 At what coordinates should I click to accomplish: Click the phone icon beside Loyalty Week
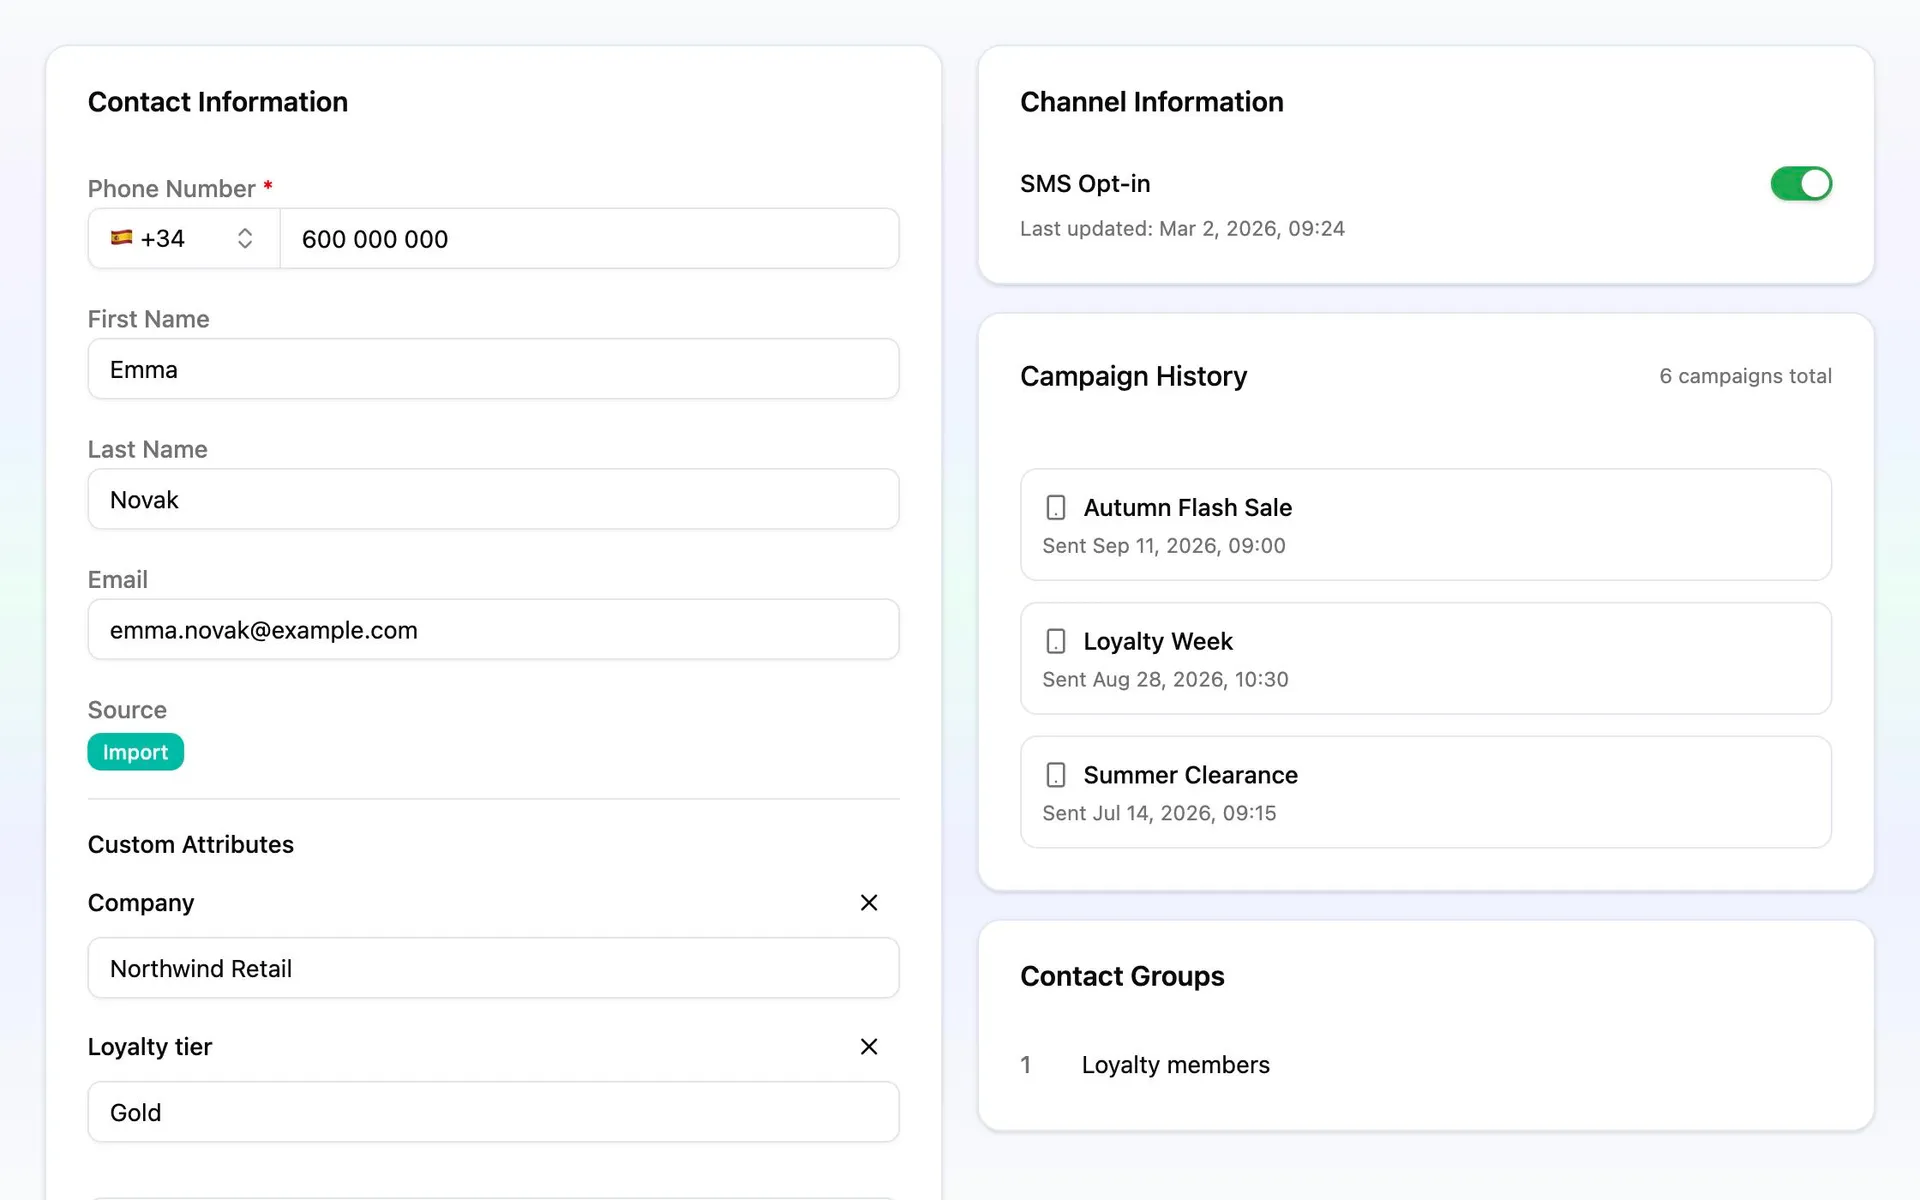1055,641
